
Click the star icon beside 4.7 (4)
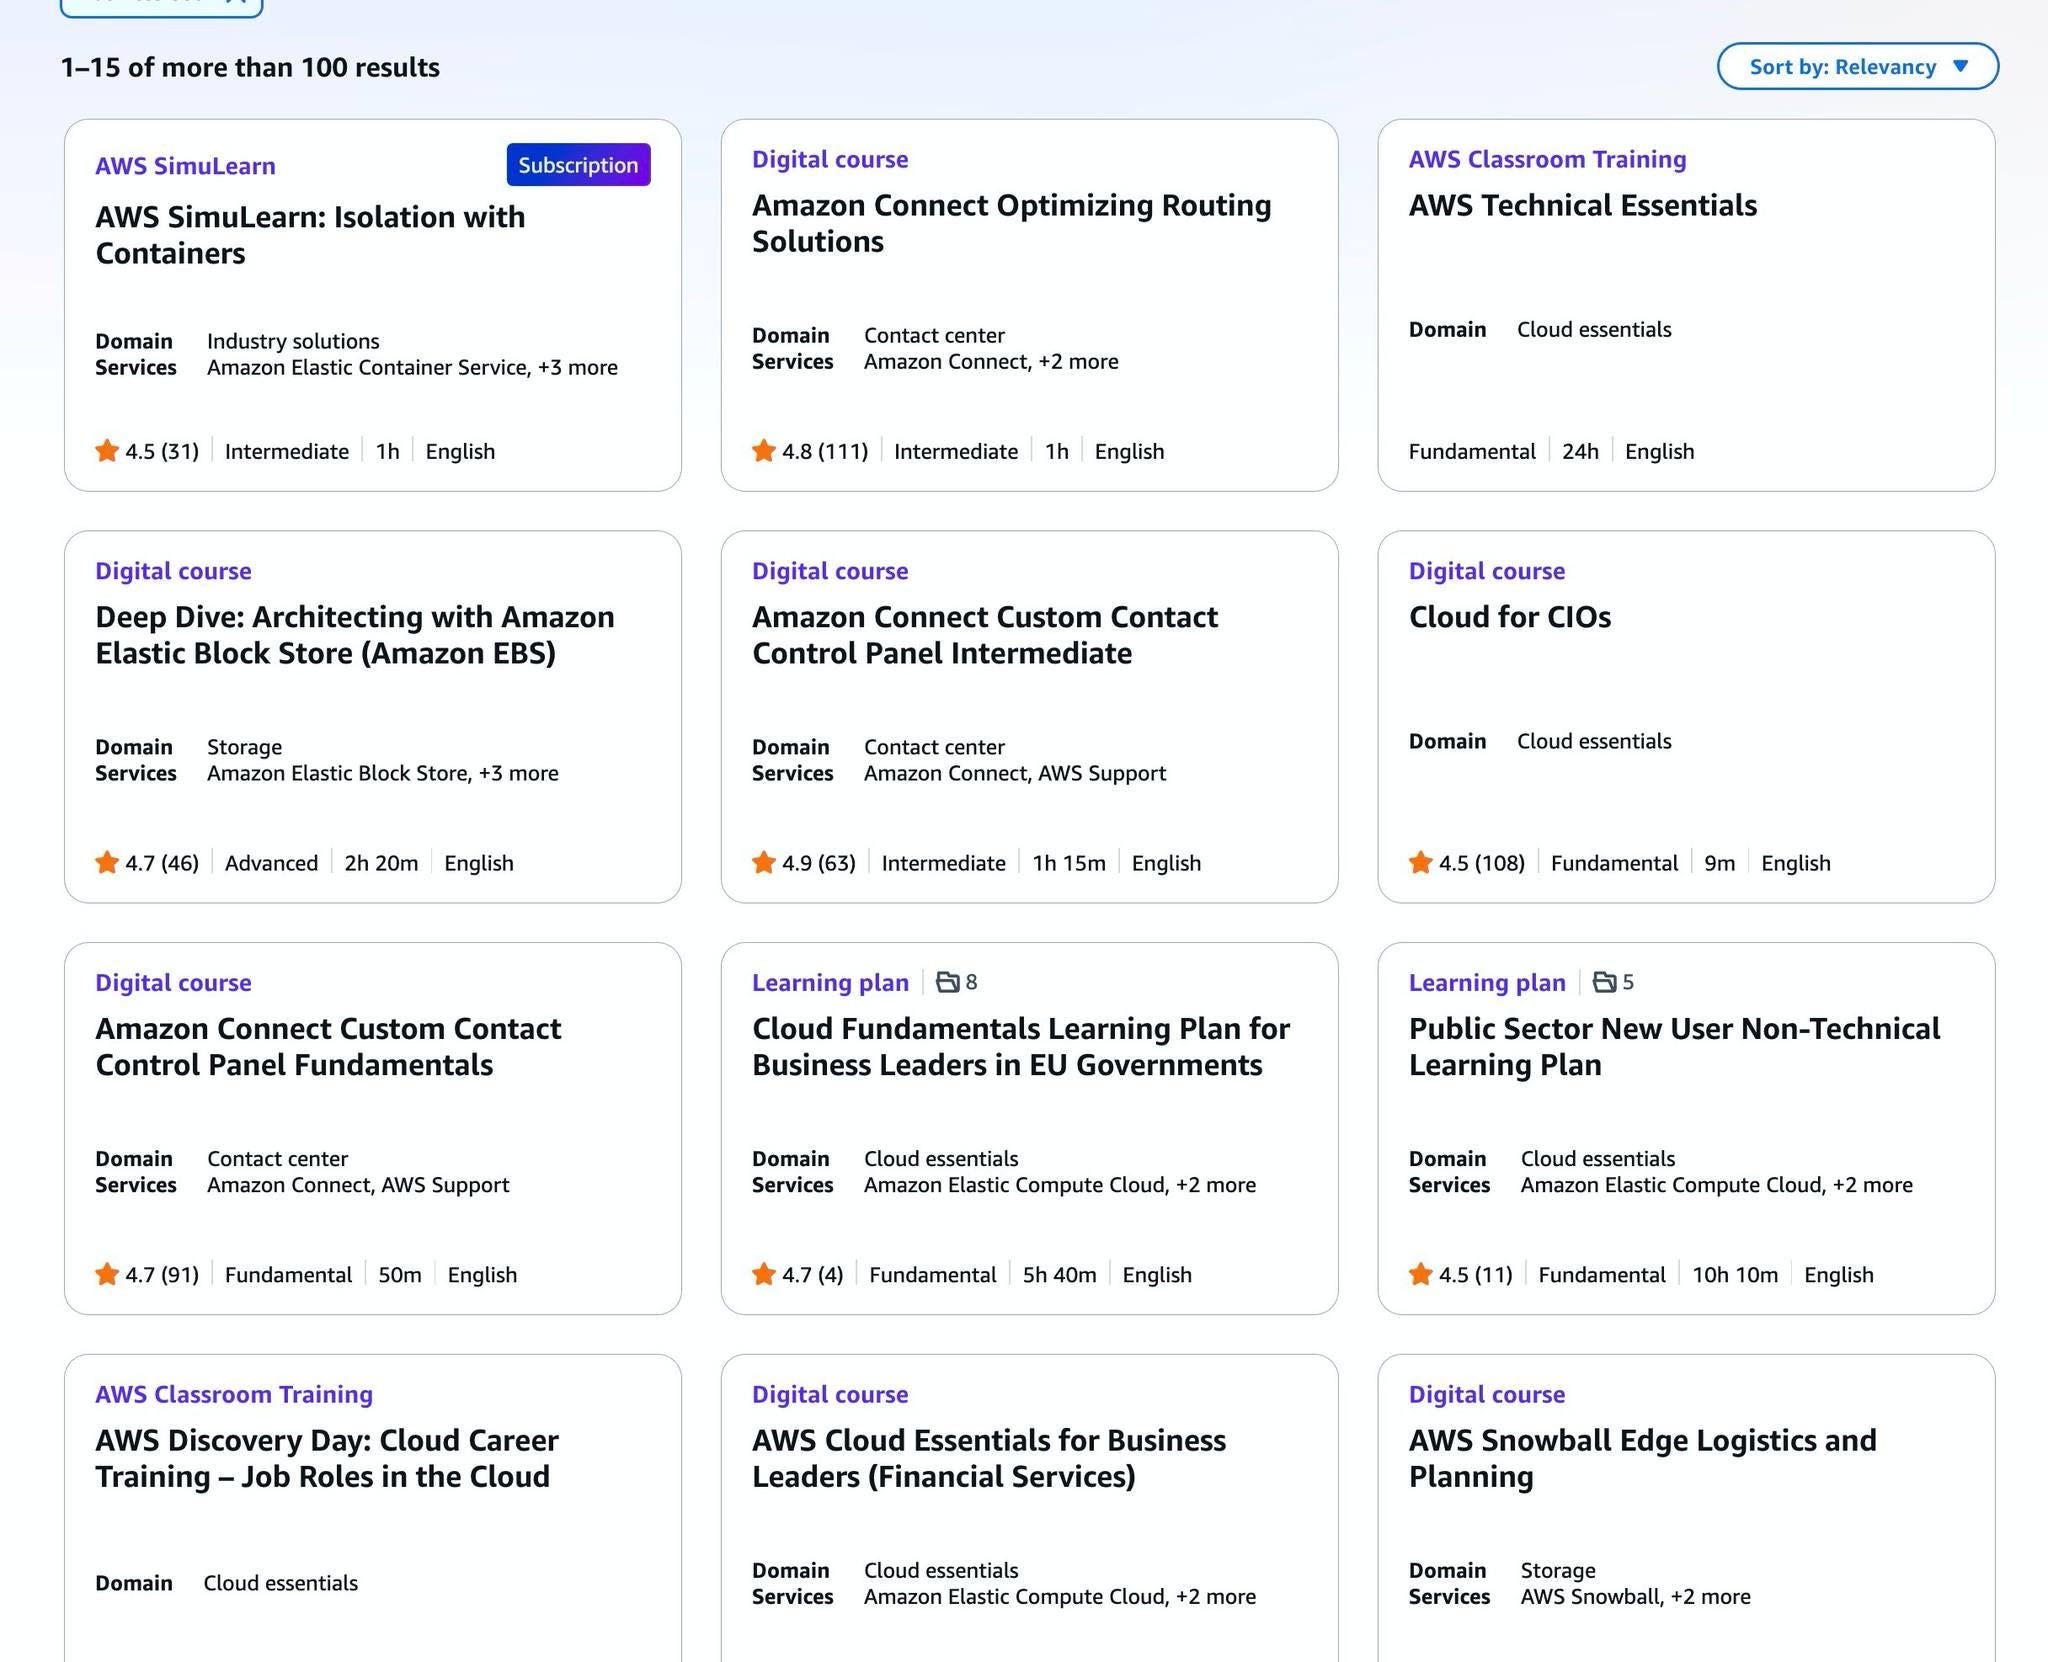[764, 1275]
